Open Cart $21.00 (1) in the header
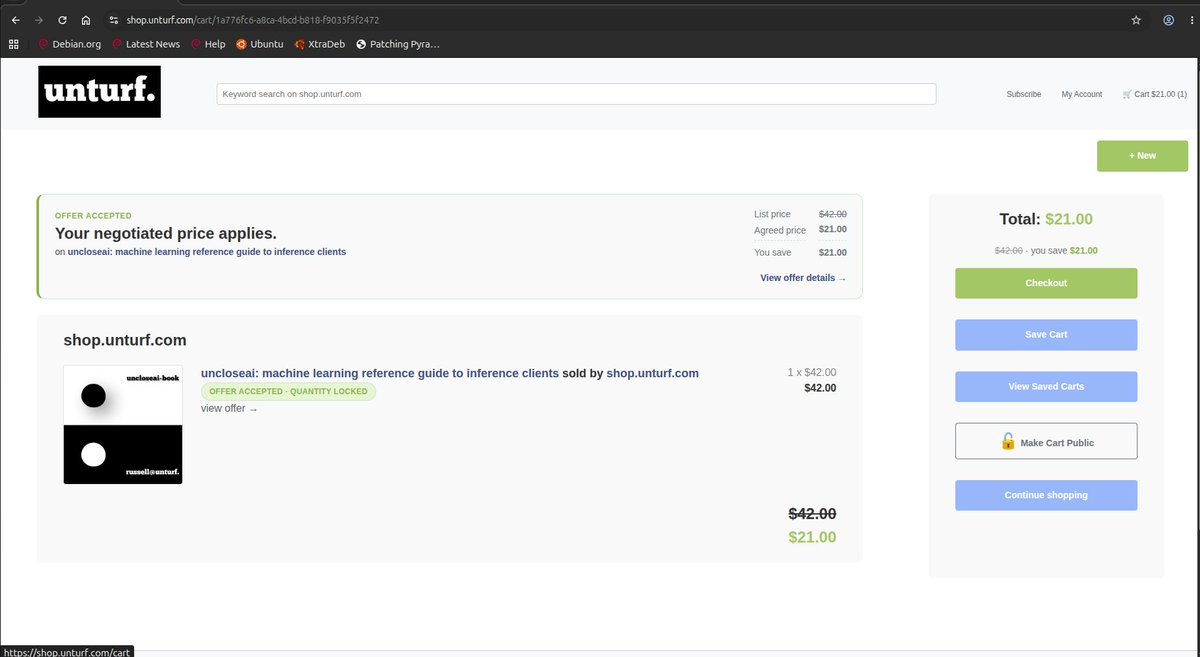The height and width of the screenshot is (657, 1200). [x=1155, y=94]
